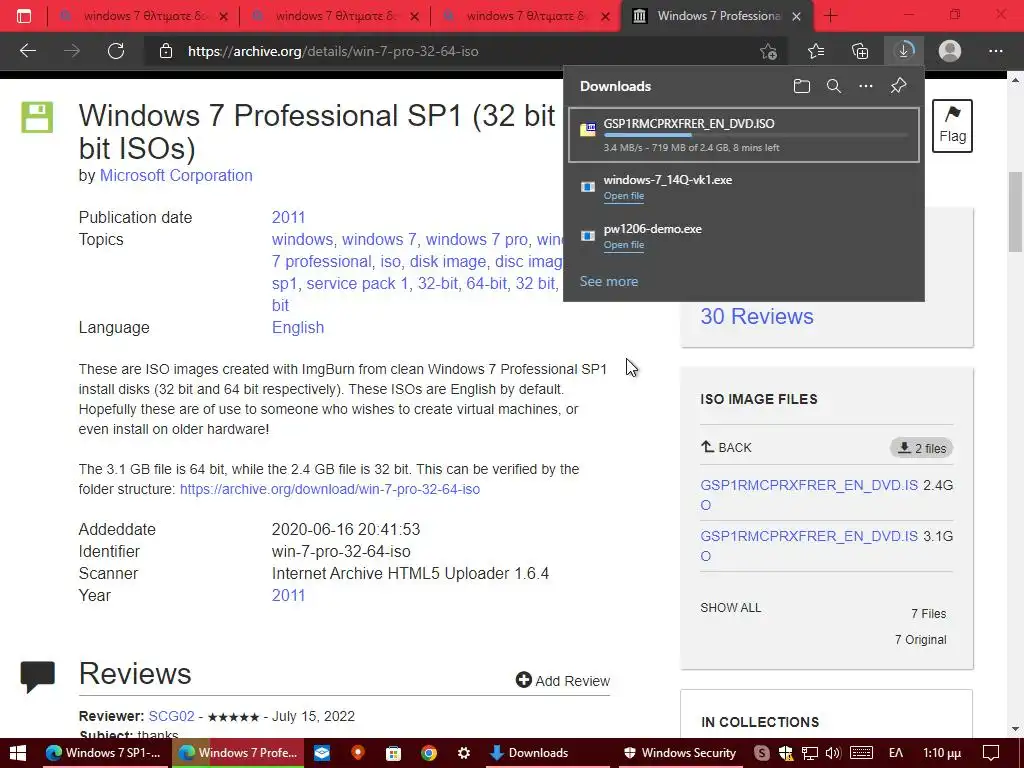Click the taskbar clock 1:10 μμ
1024x768 pixels.
pos(942,753)
